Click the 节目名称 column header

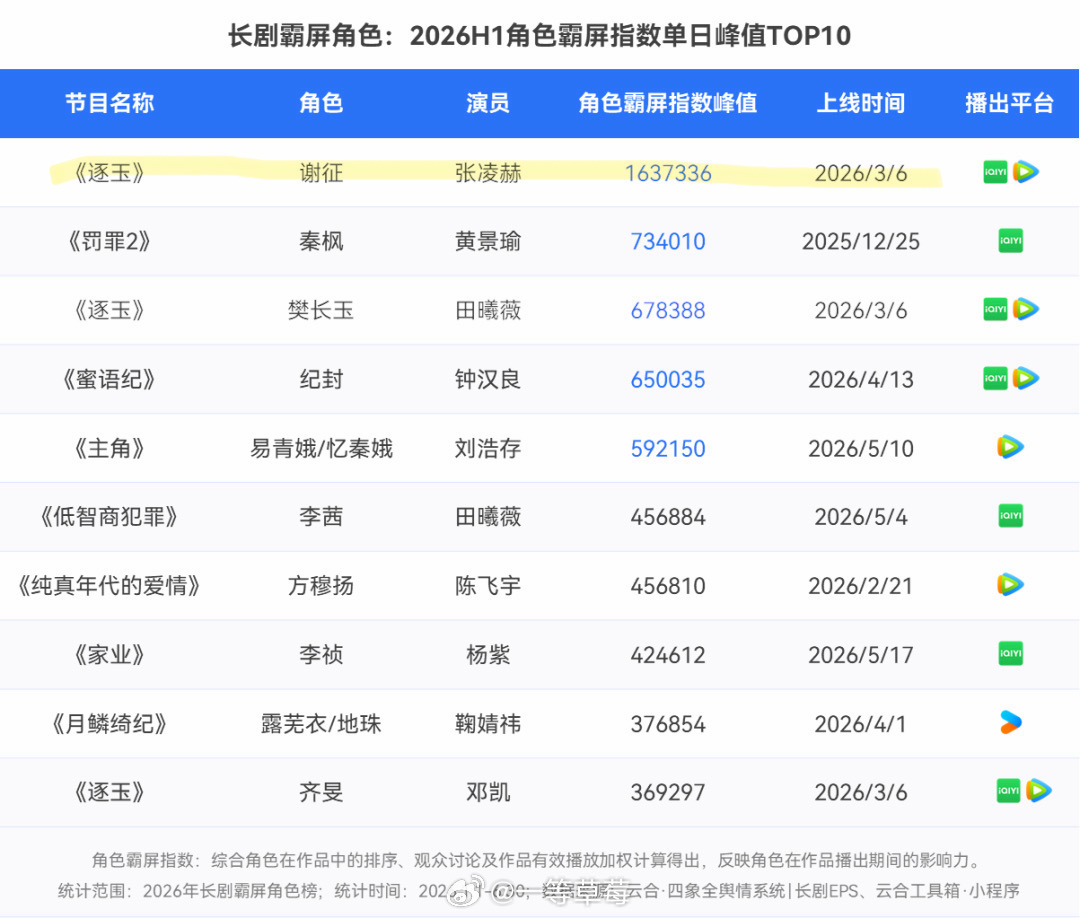[110, 103]
